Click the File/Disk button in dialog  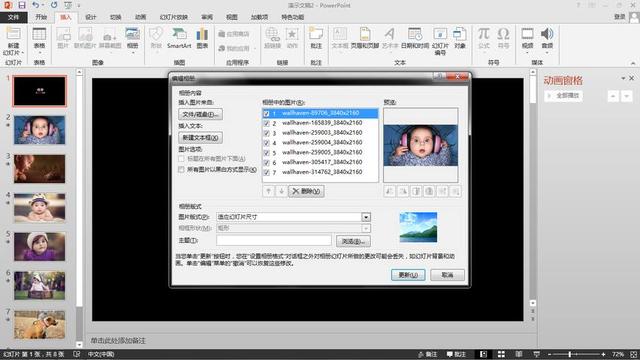tap(200, 114)
